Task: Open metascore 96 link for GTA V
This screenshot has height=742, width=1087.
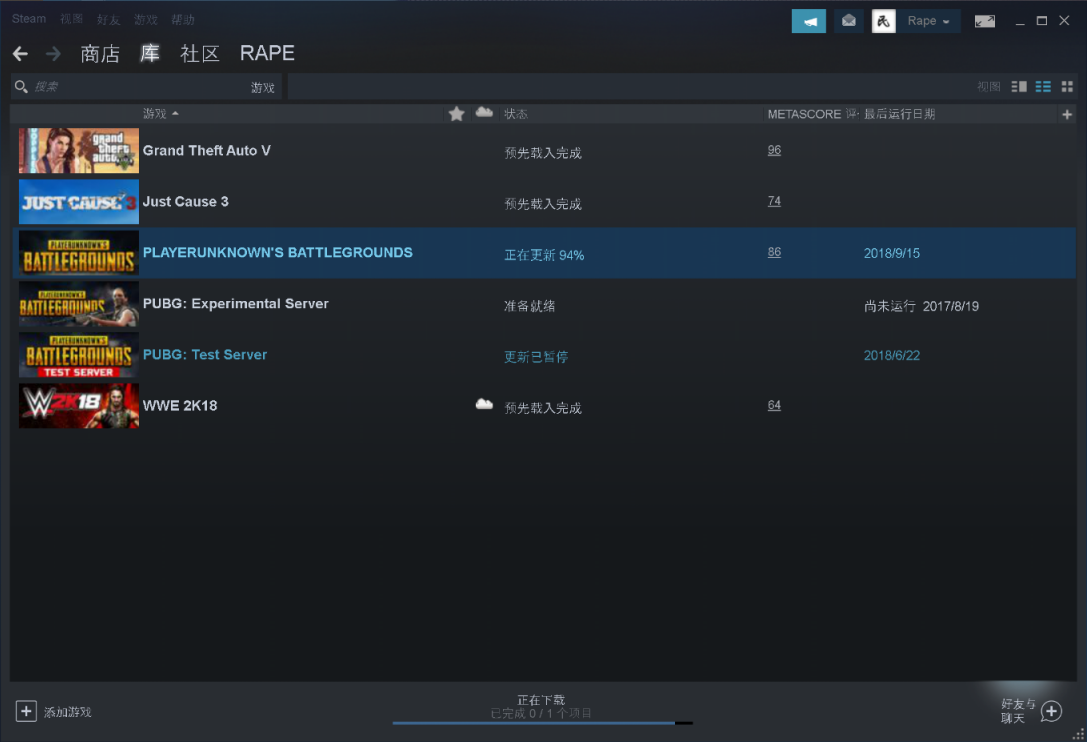Action: (x=774, y=150)
